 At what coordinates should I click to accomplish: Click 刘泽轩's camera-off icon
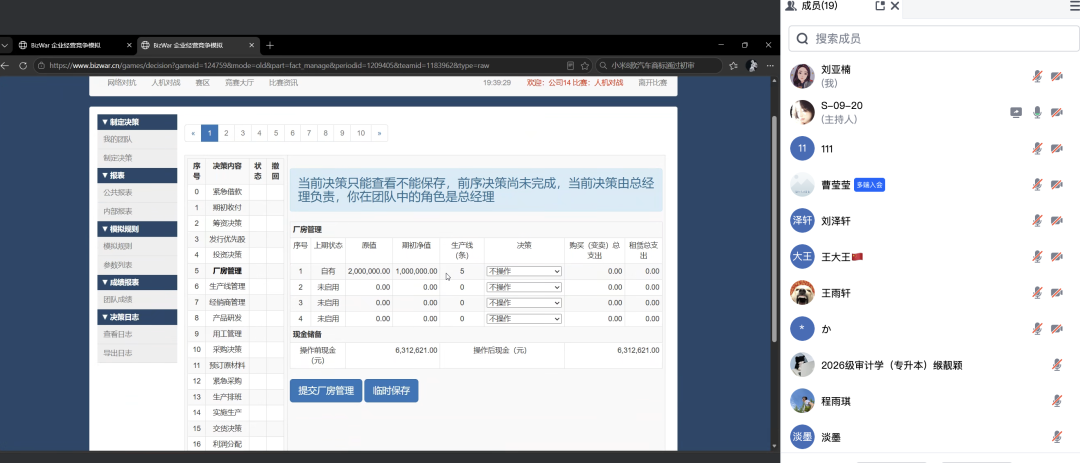[1057, 220]
